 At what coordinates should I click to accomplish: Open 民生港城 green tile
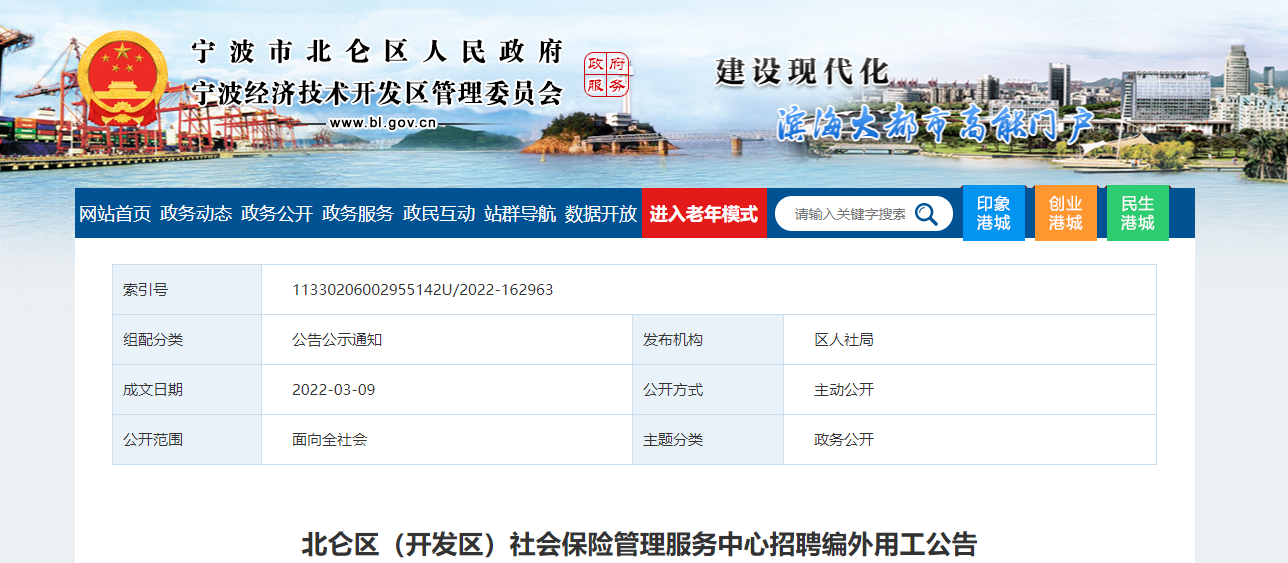[x=1138, y=213]
